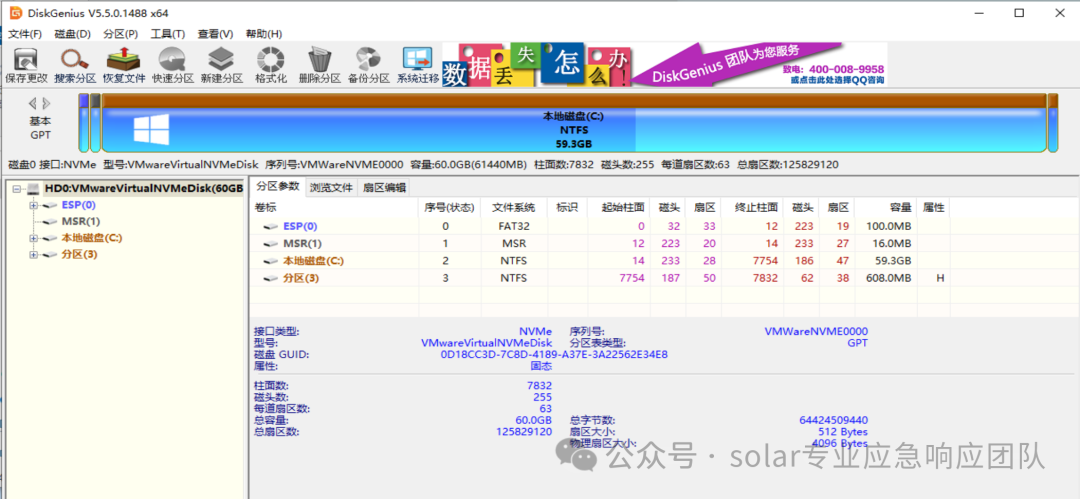Screen dimensions: 1080x499
Task: Click the 新建分区 (New Partition) icon
Action: pyautogui.click(x=221, y=63)
